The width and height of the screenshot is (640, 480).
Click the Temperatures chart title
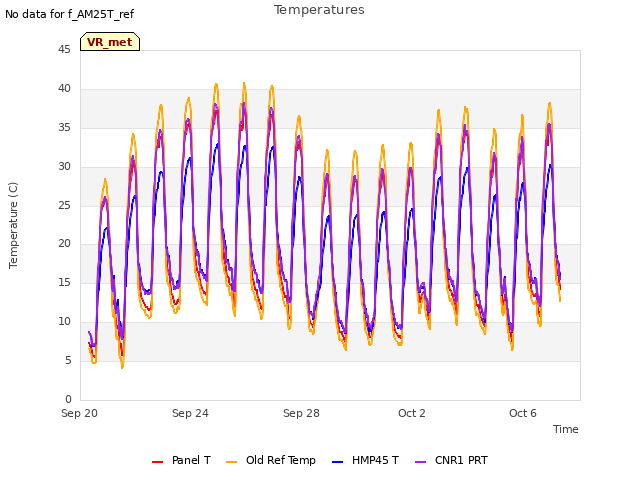319,10
